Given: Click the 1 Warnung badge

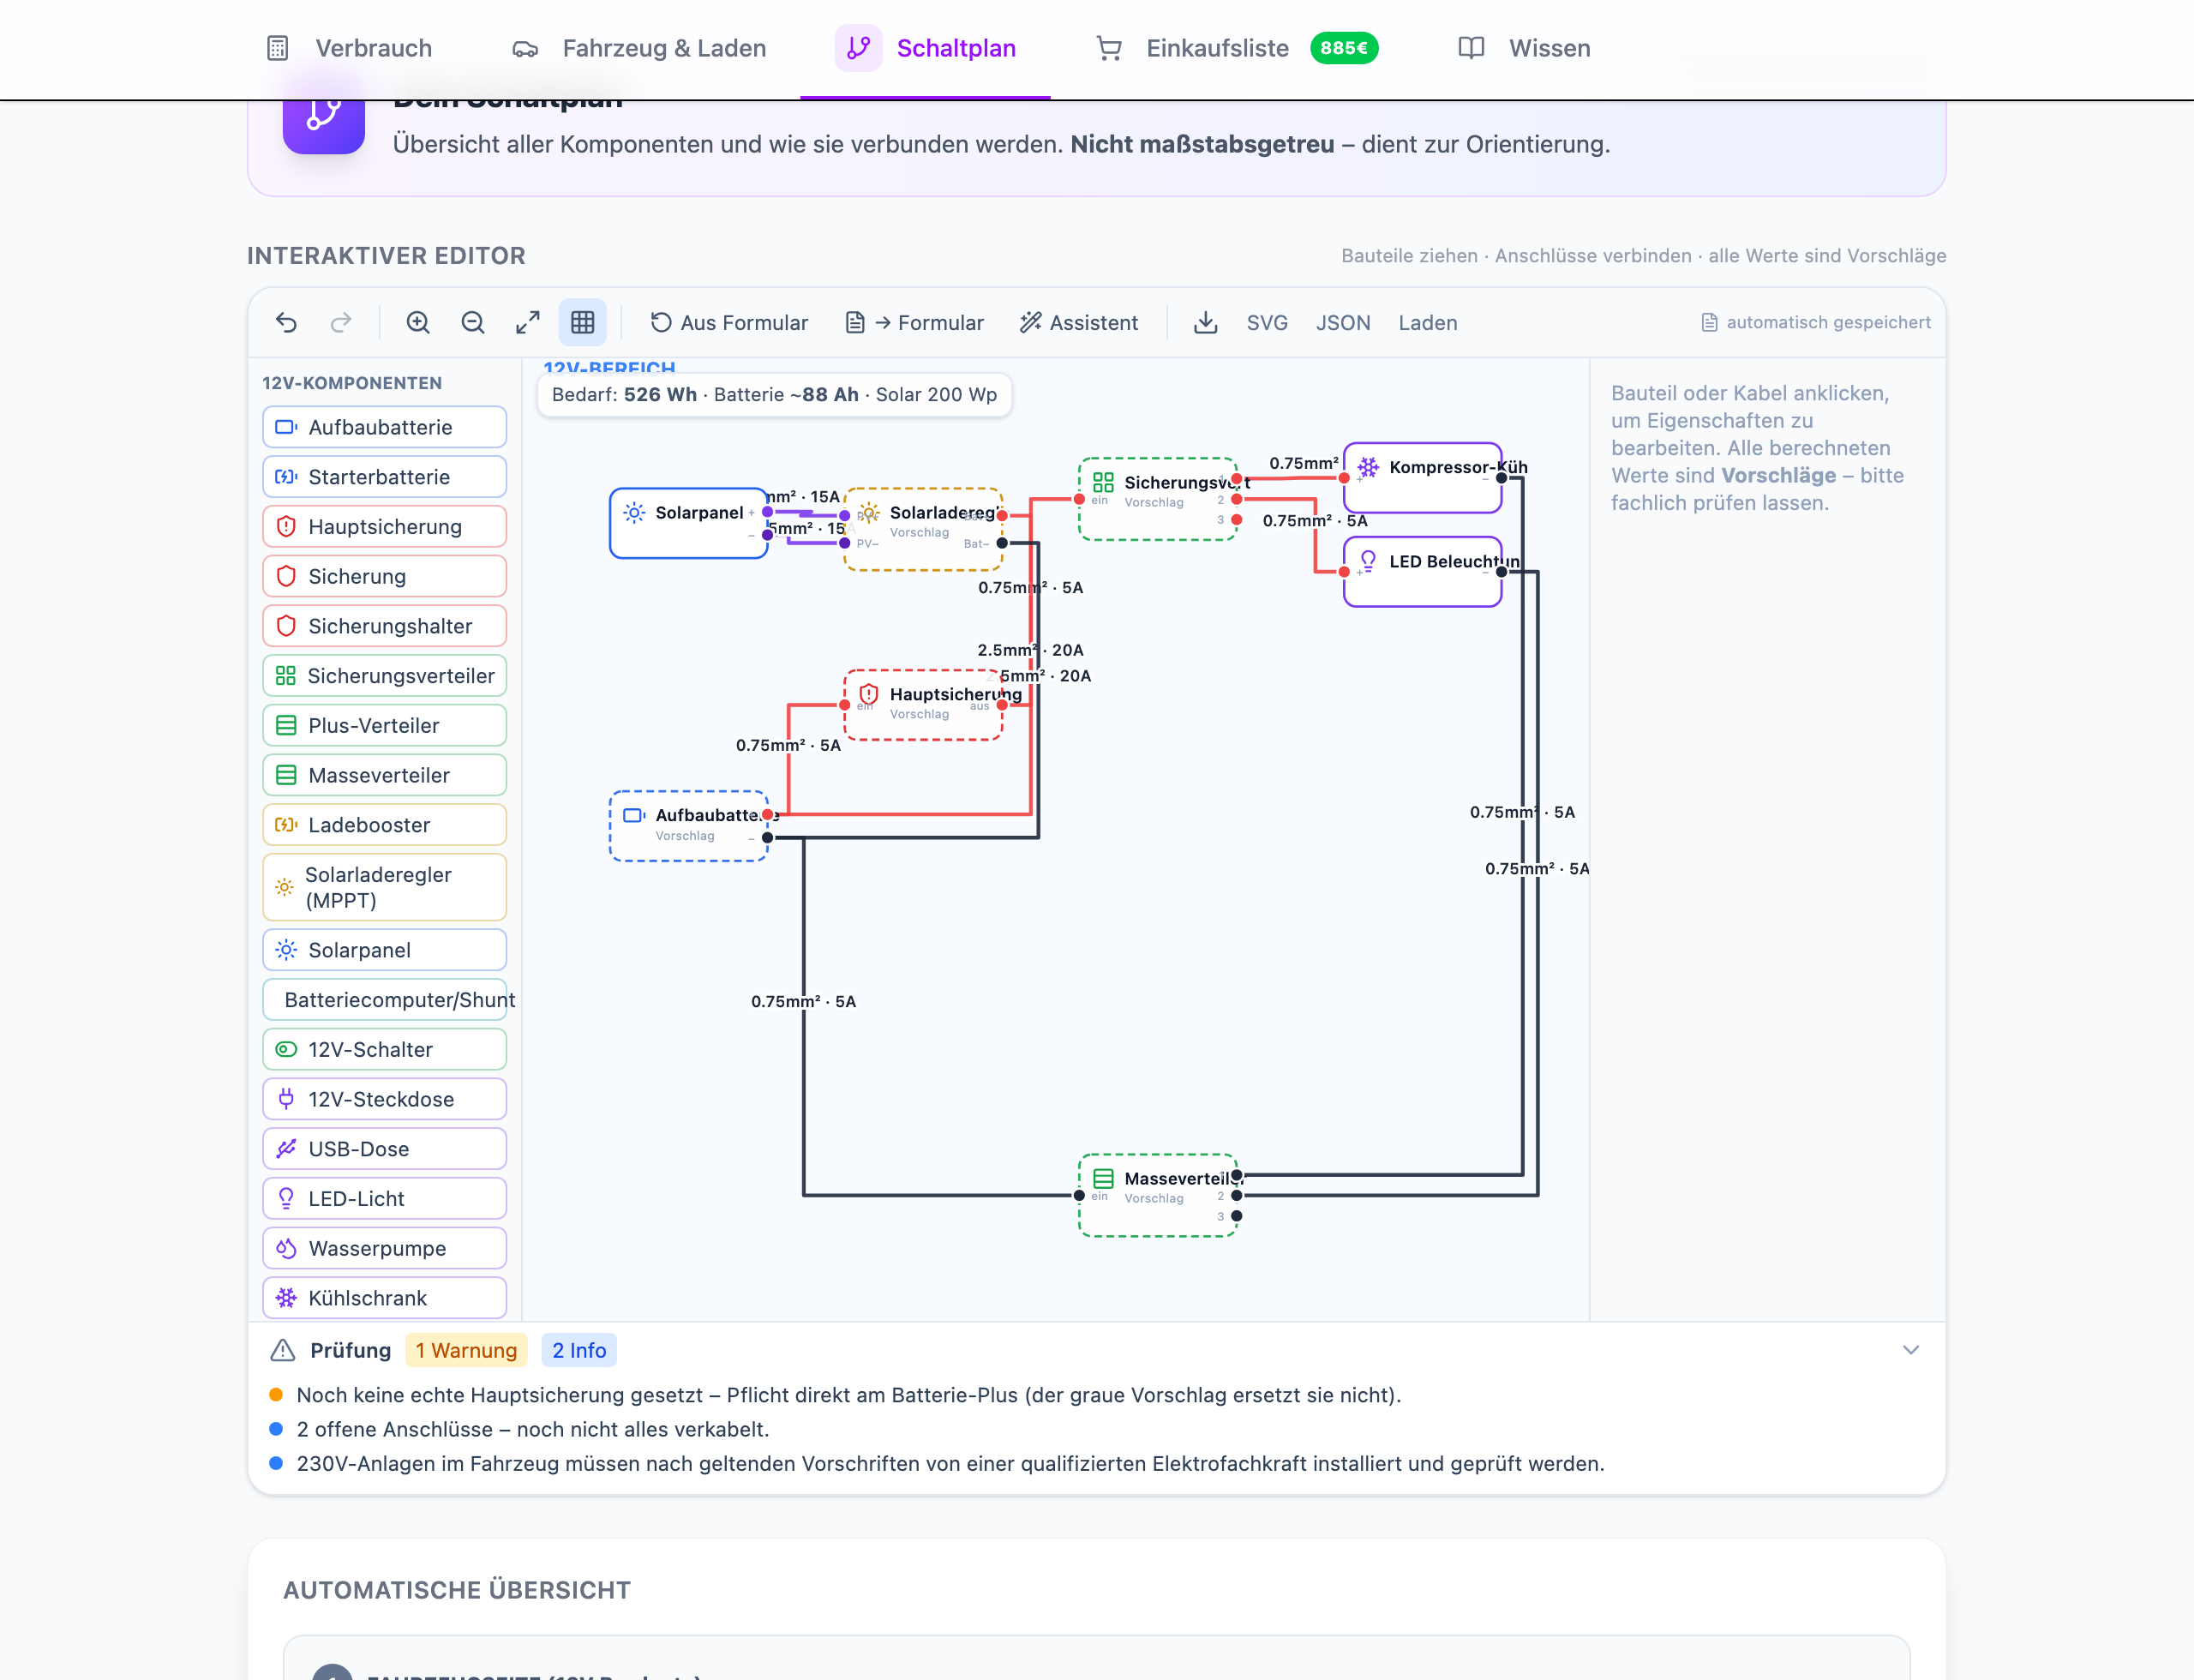Looking at the screenshot, I should [x=466, y=1350].
